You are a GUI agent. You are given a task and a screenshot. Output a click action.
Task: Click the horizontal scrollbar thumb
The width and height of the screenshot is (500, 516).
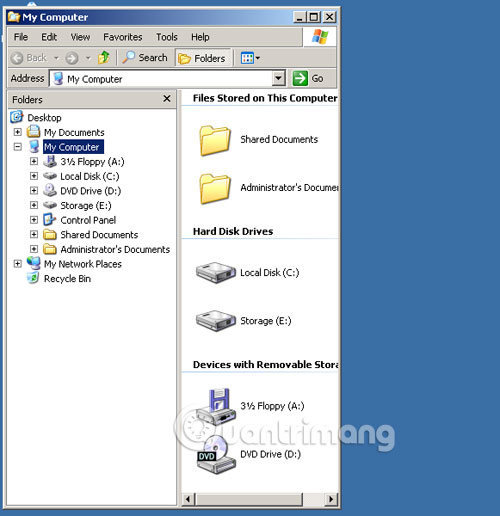[x=249, y=499]
